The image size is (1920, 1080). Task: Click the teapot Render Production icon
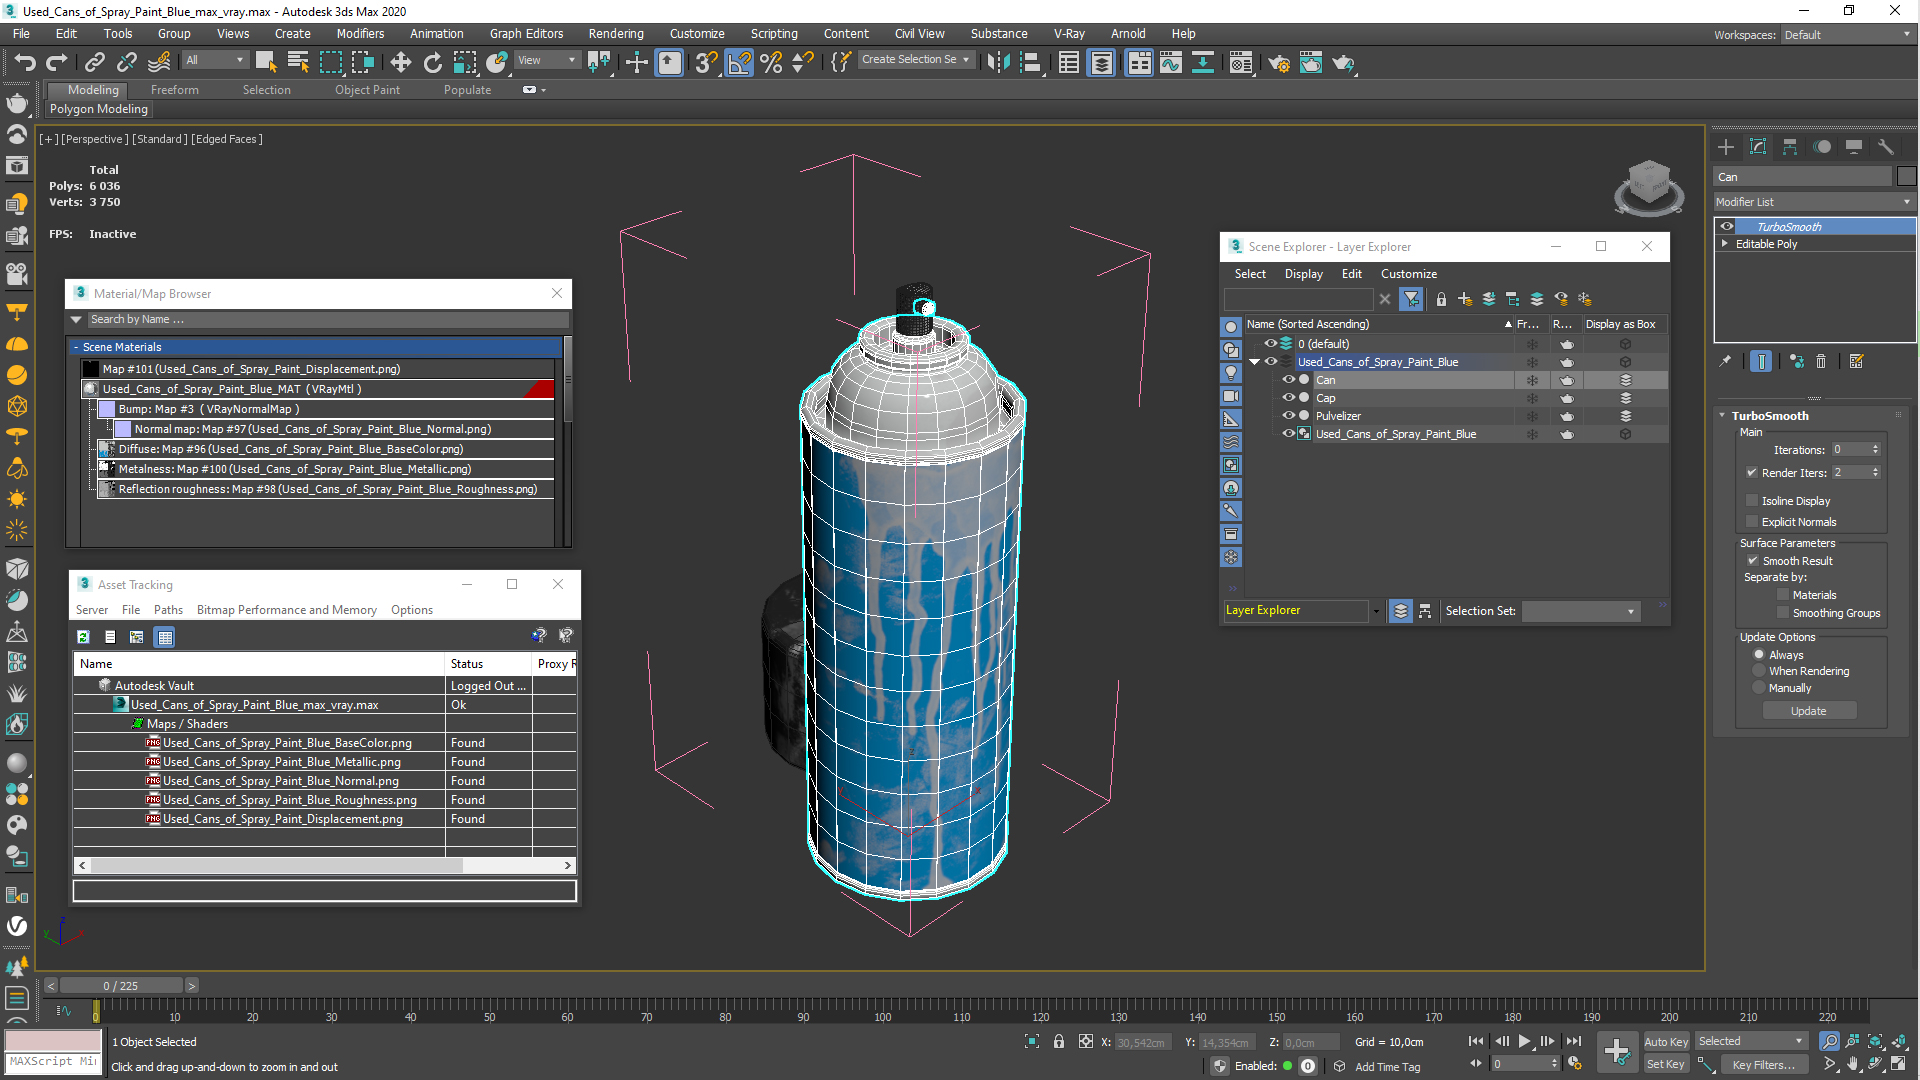[x=1343, y=63]
